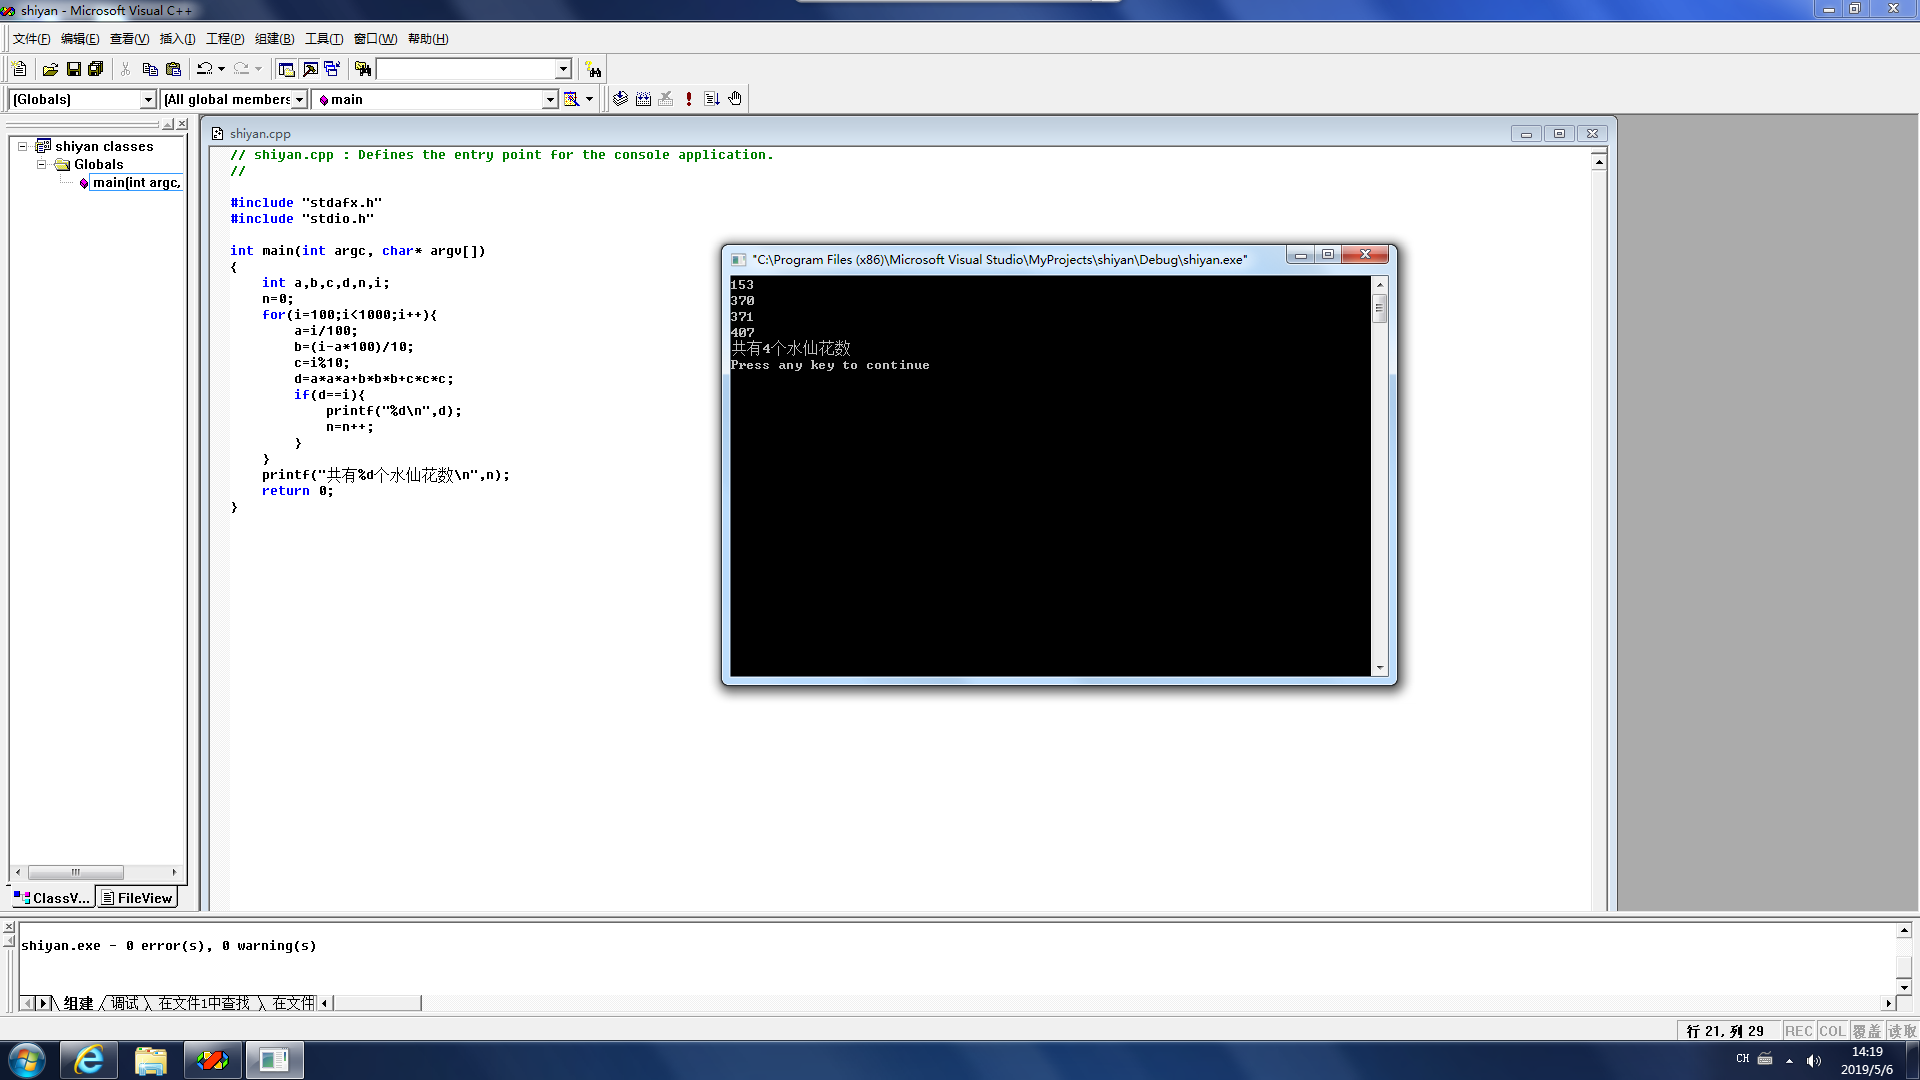Switch to the FileView tab
Screen dimensions: 1920x1080
pyautogui.click(x=138, y=898)
